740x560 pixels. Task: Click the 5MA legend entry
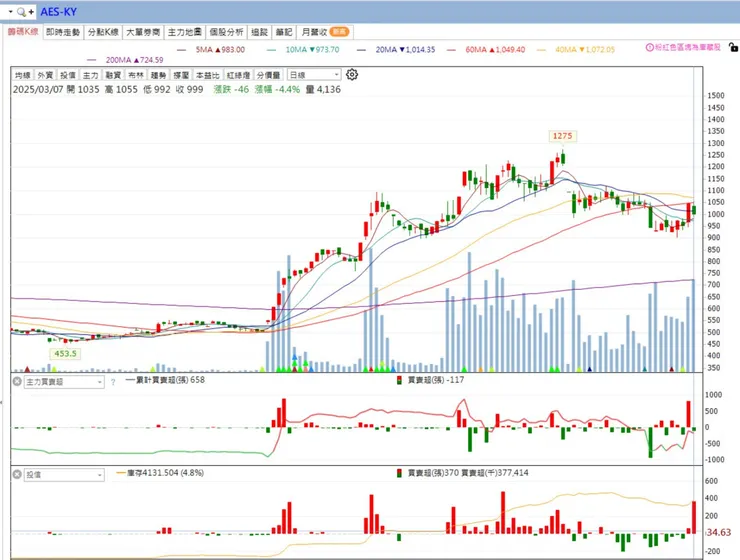pyautogui.click(x=211, y=50)
